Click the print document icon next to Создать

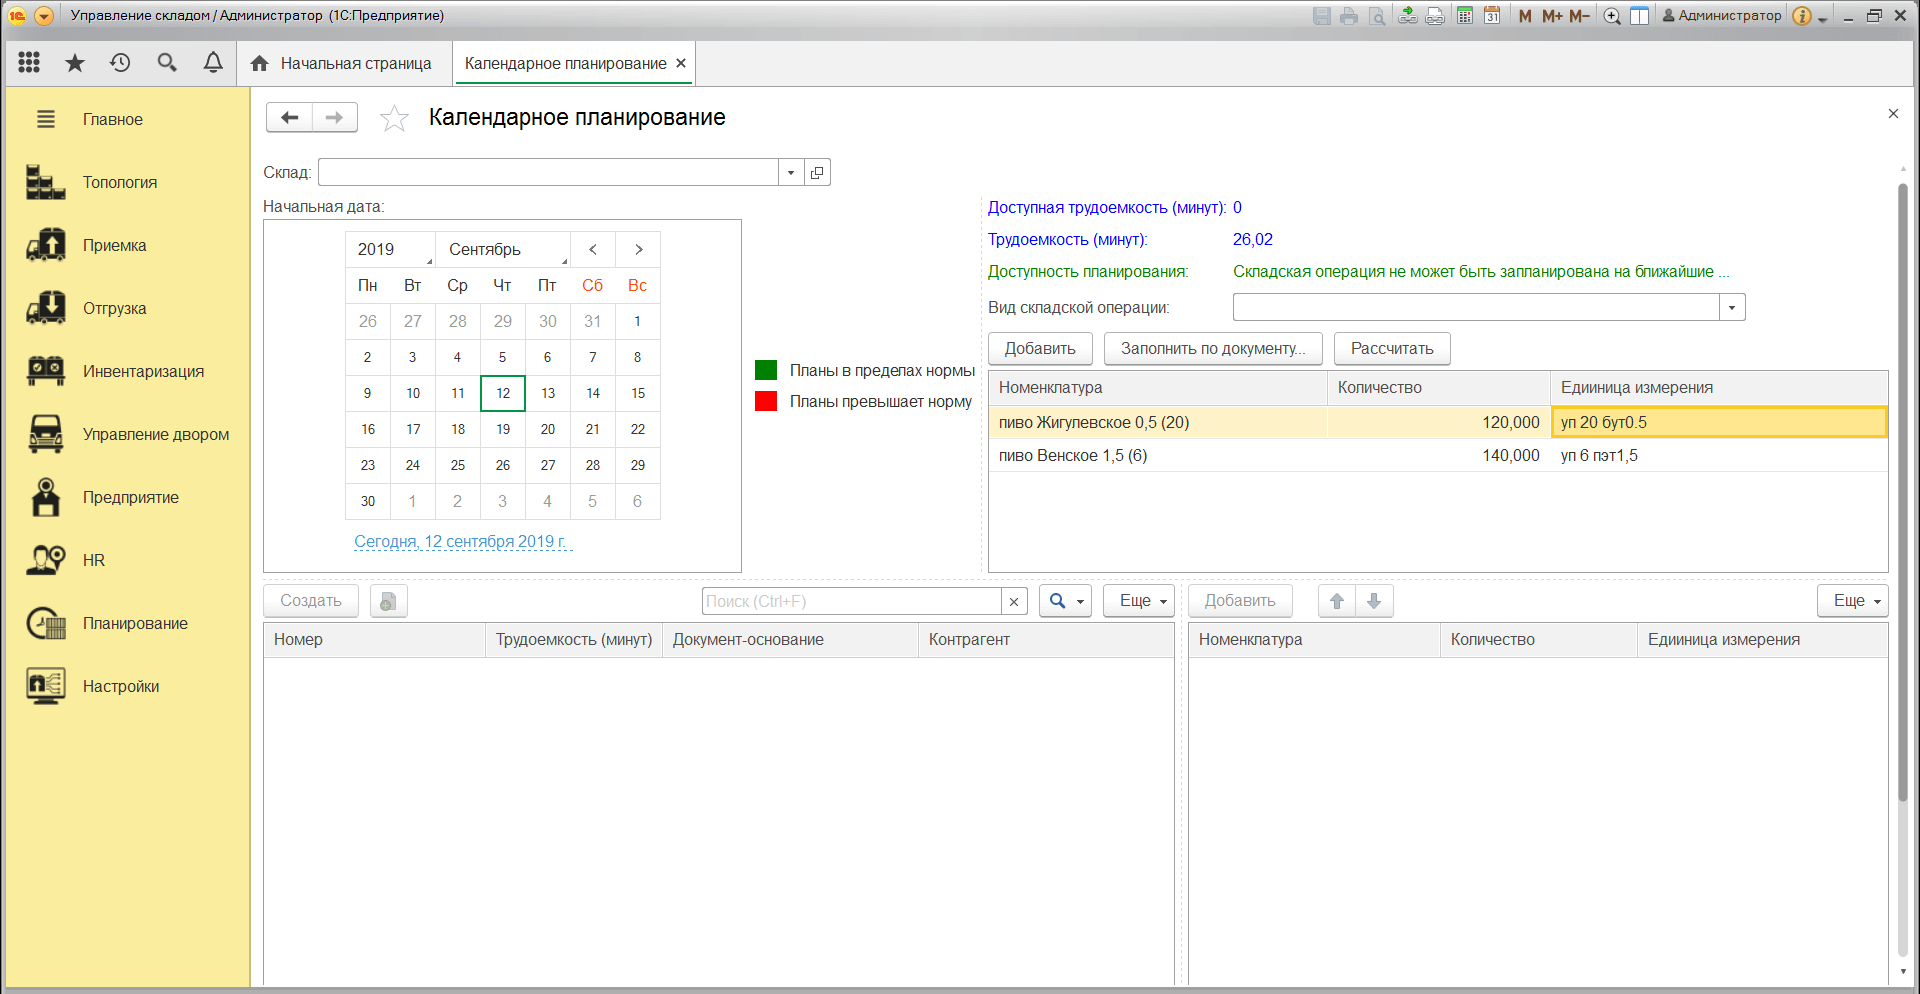point(388,601)
